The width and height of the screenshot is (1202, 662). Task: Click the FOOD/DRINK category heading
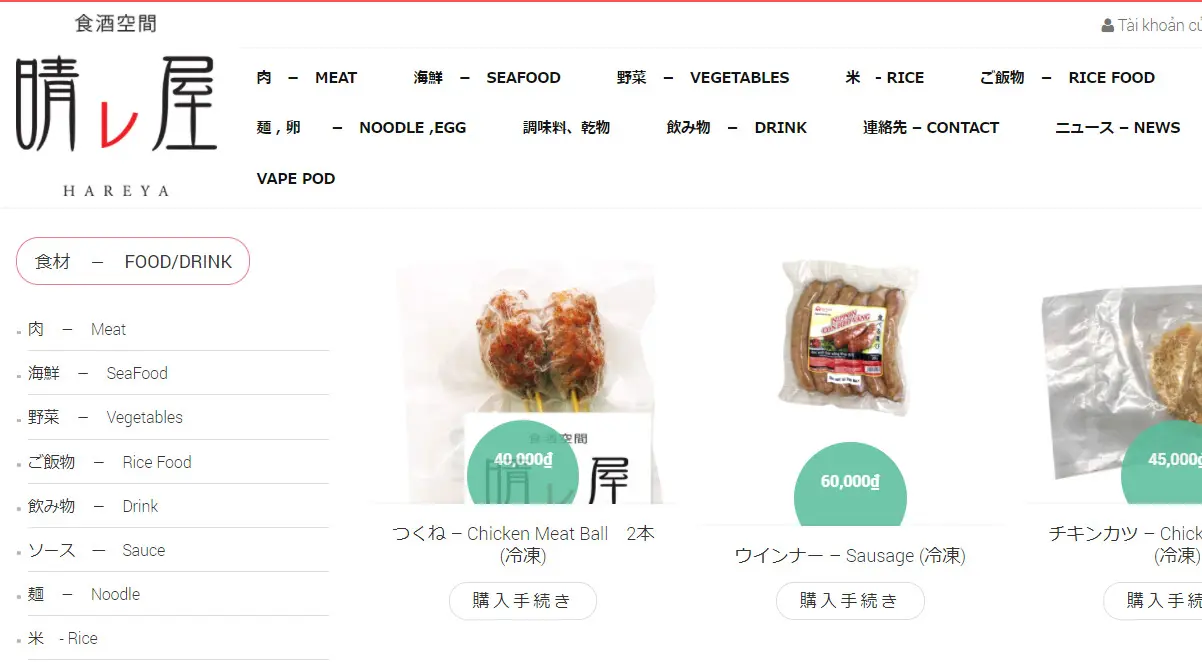point(133,261)
